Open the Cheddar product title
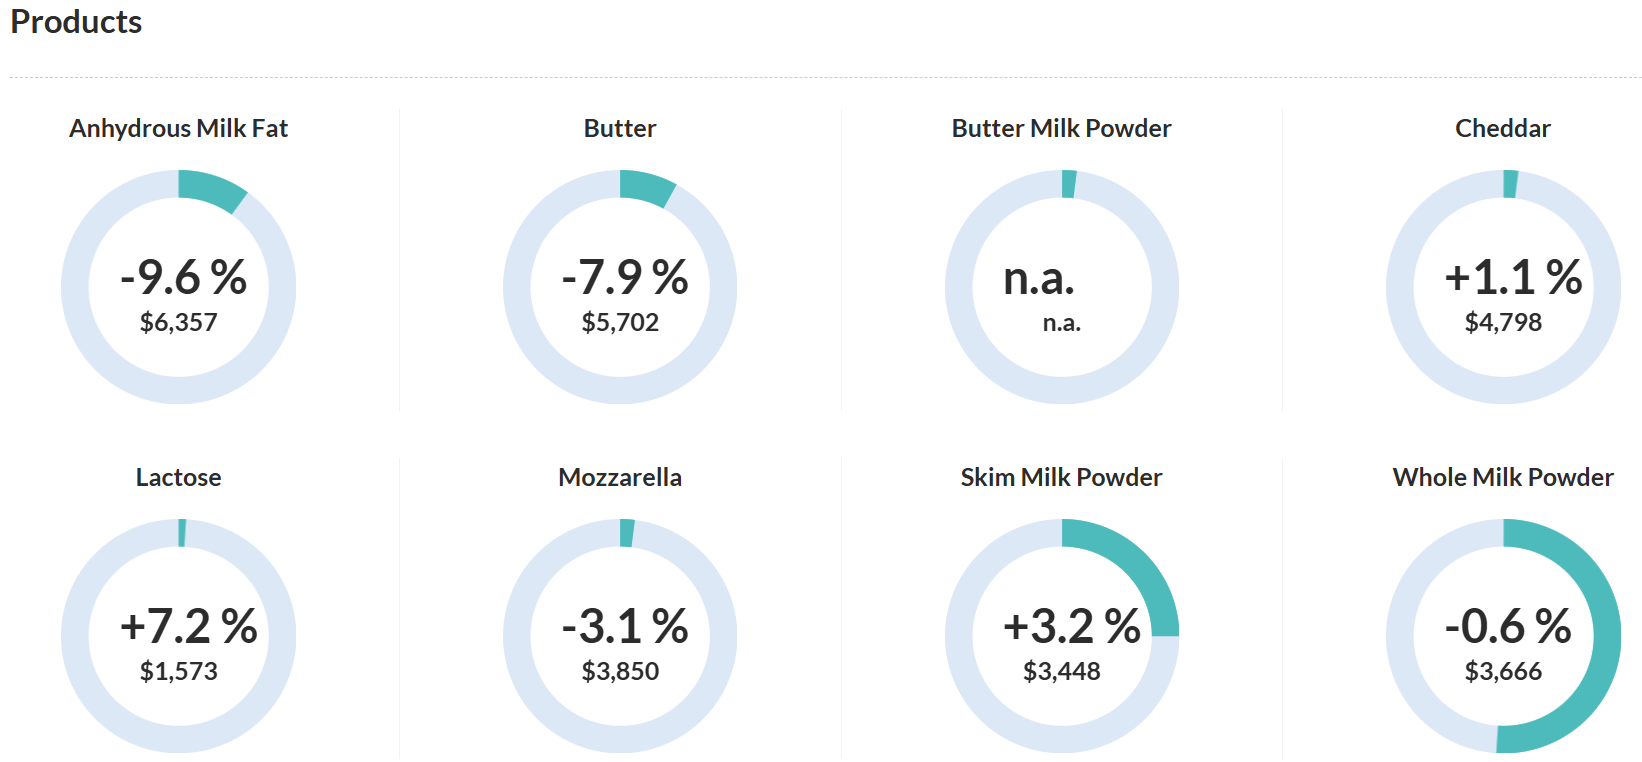1642x762 pixels. coord(1502,129)
